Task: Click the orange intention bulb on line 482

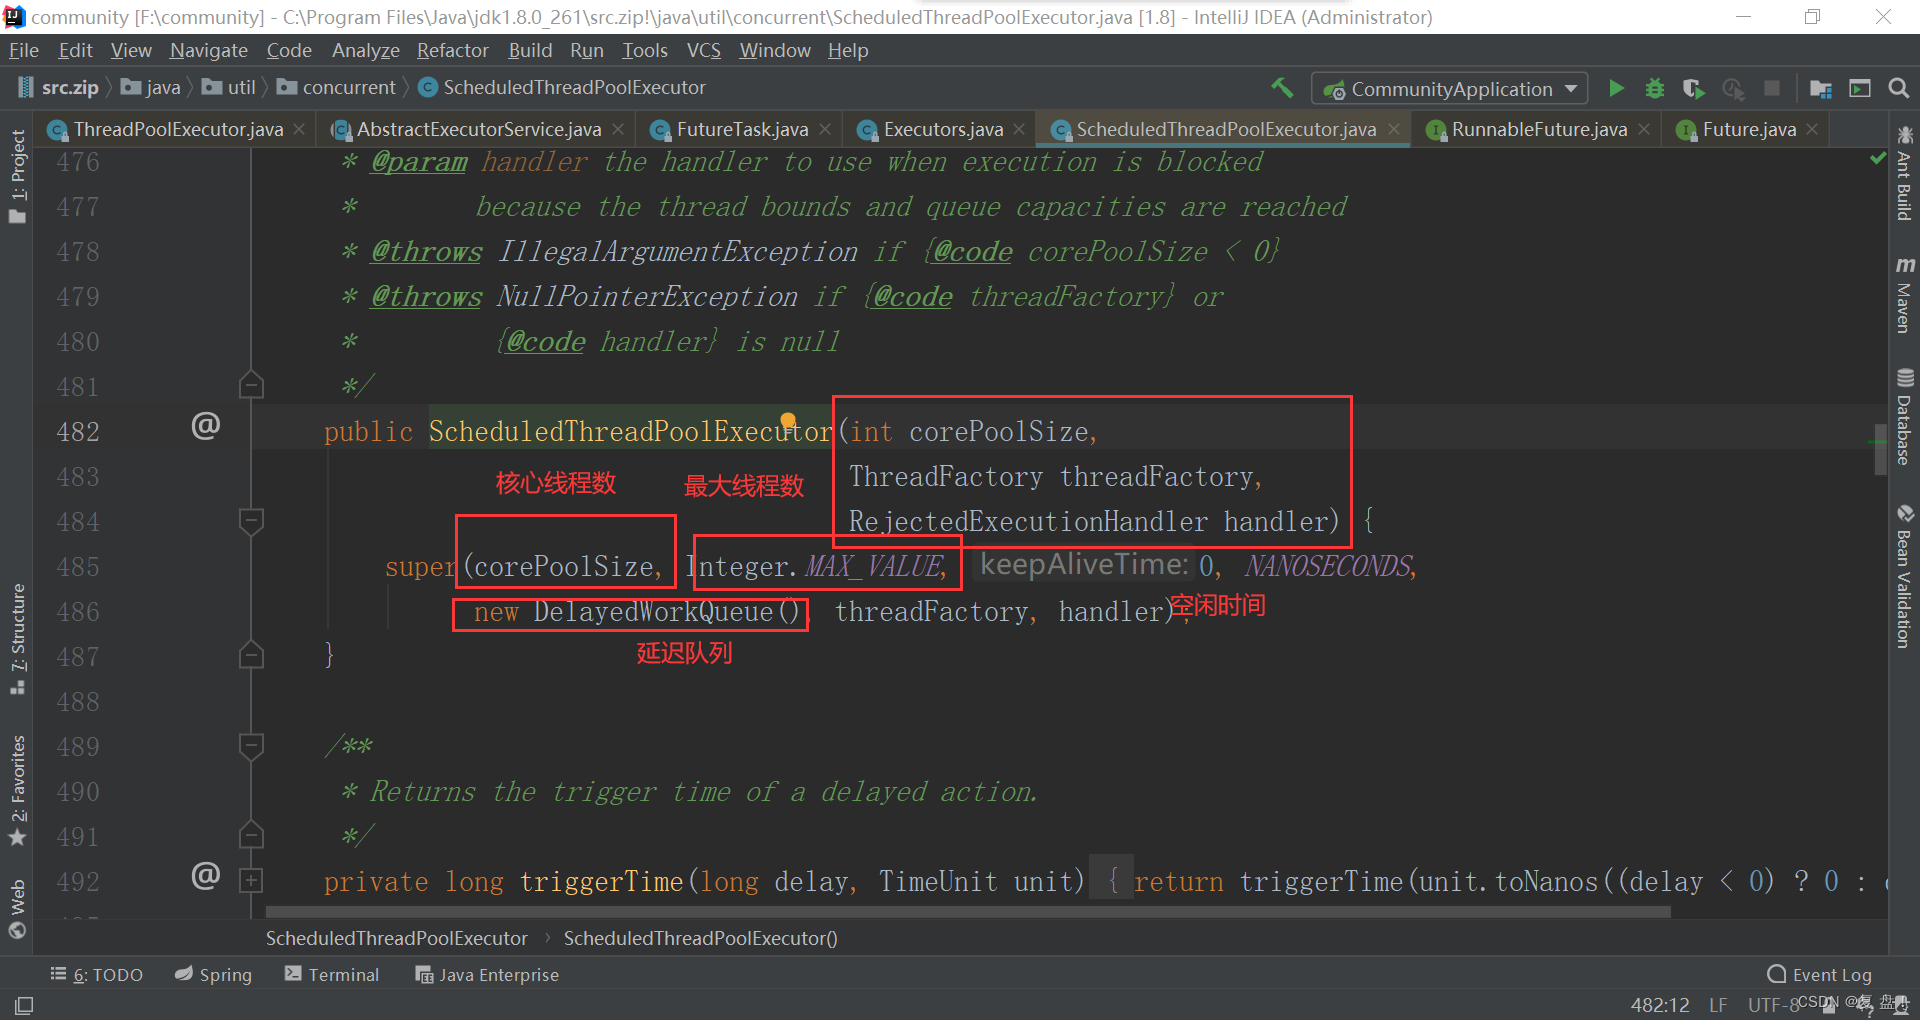Action: 788,420
